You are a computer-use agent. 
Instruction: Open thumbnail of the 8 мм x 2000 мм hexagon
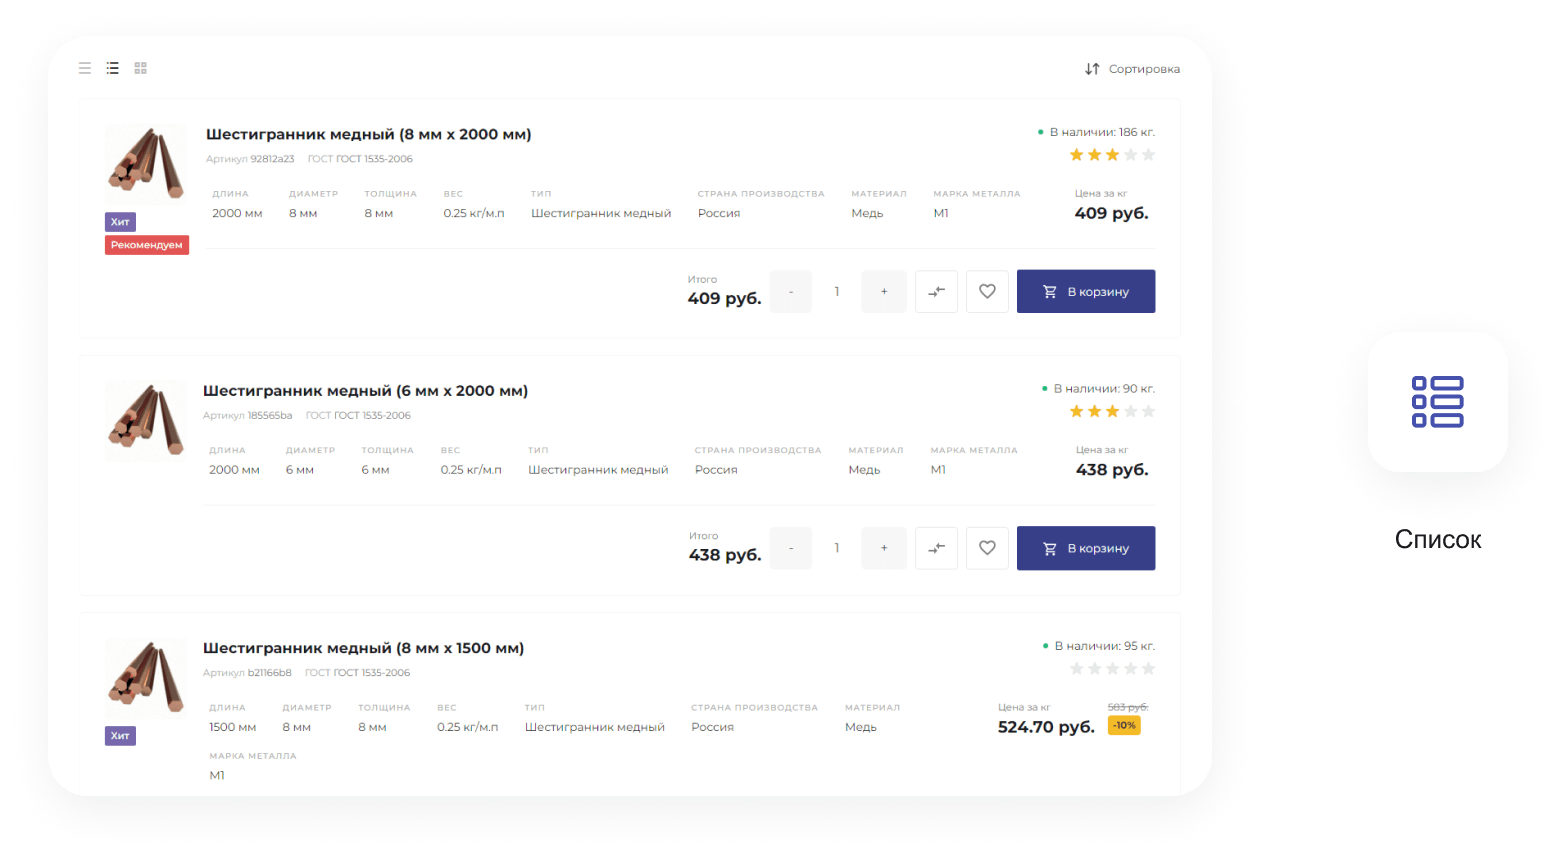146,164
